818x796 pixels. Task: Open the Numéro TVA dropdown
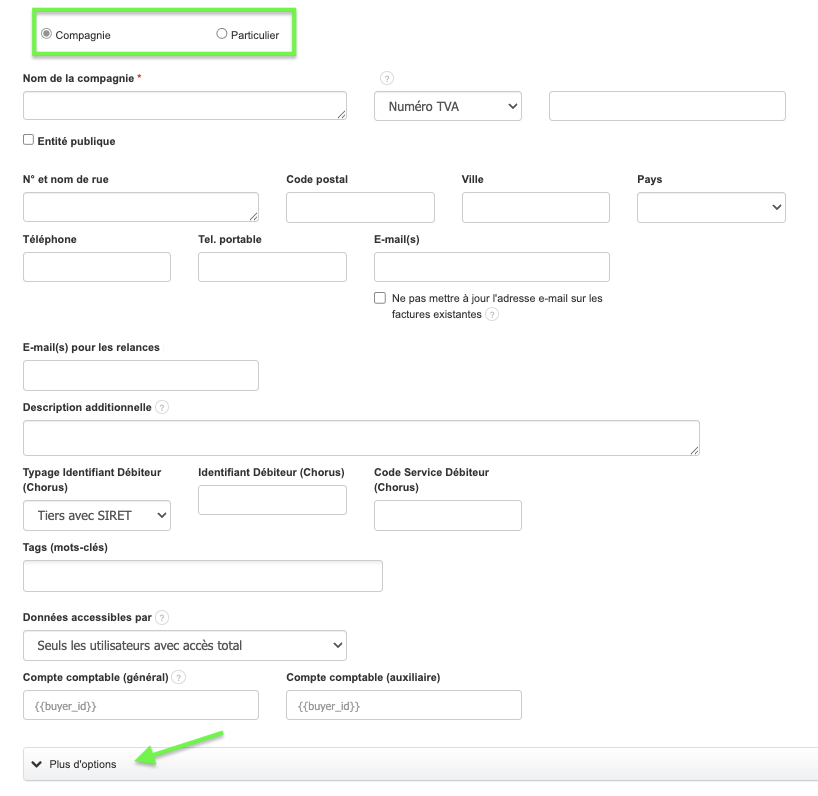448,106
